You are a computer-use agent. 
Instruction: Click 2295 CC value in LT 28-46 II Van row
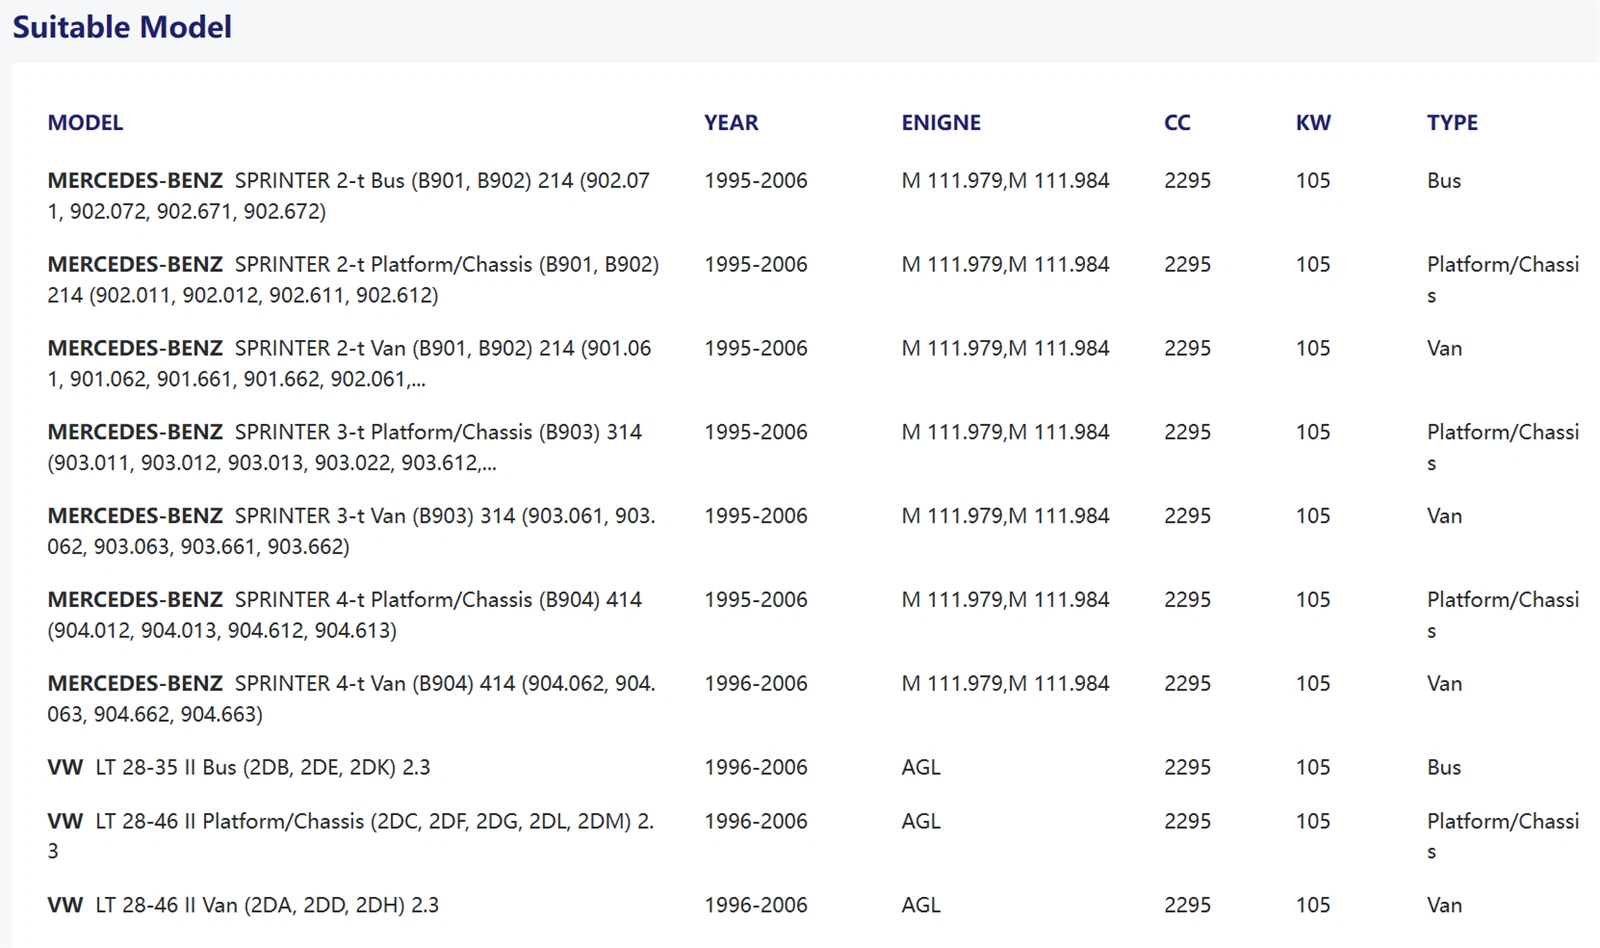pyautogui.click(x=1187, y=905)
